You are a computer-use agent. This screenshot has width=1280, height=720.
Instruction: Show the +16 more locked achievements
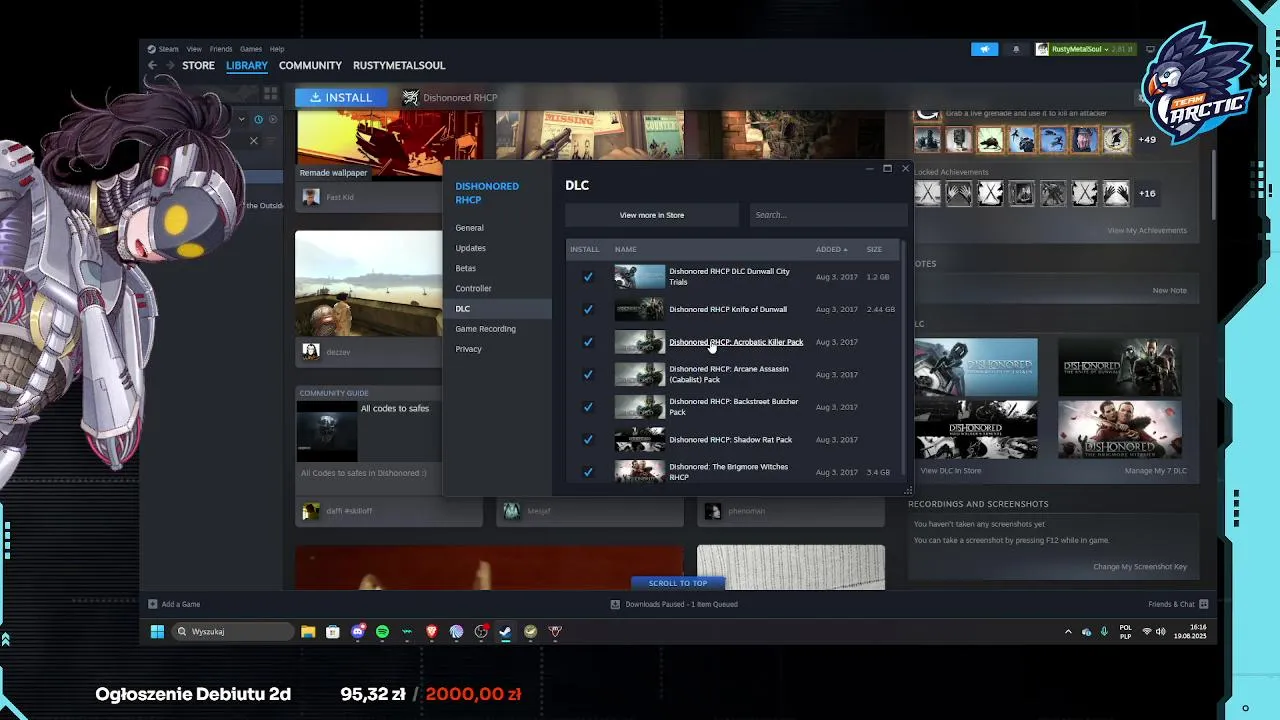pos(1147,193)
